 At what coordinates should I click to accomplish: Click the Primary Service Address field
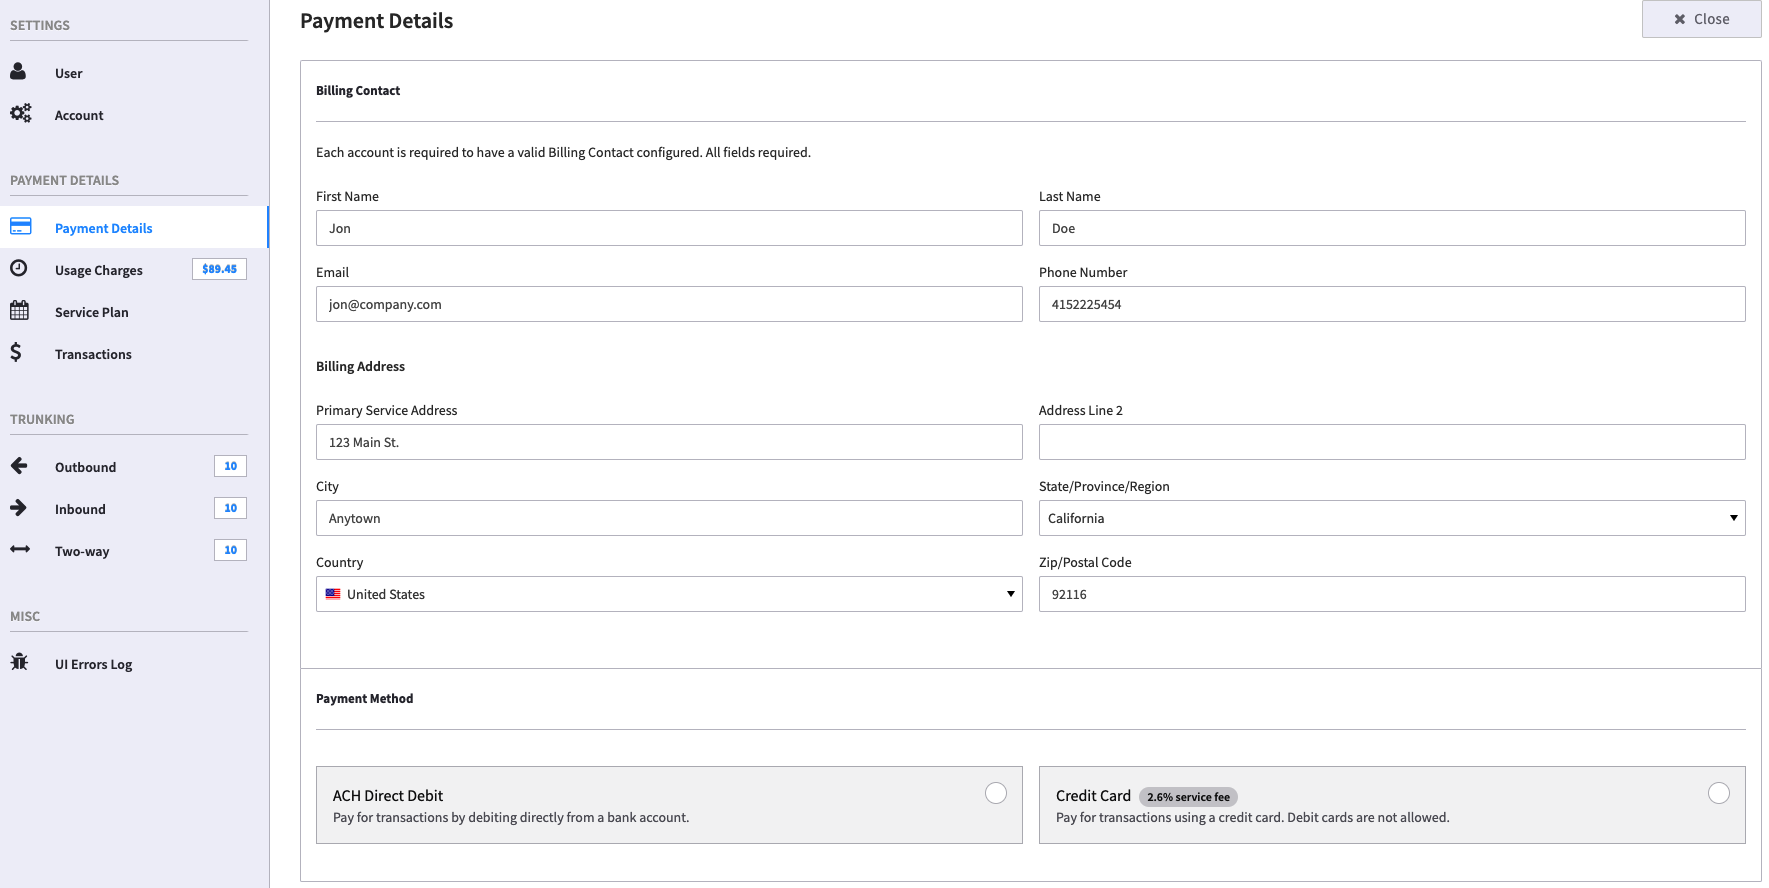coord(669,442)
